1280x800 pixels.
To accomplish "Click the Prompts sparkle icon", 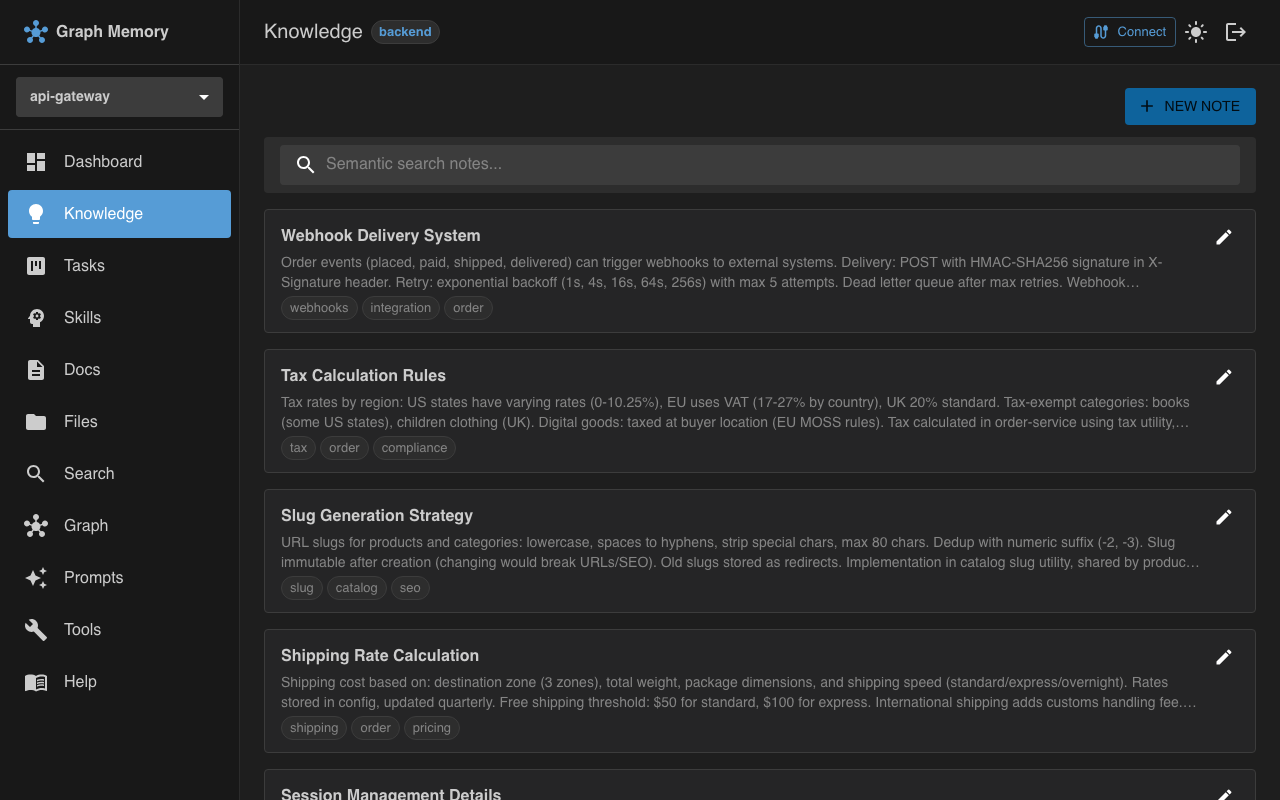I will click(x=35, y=577).
